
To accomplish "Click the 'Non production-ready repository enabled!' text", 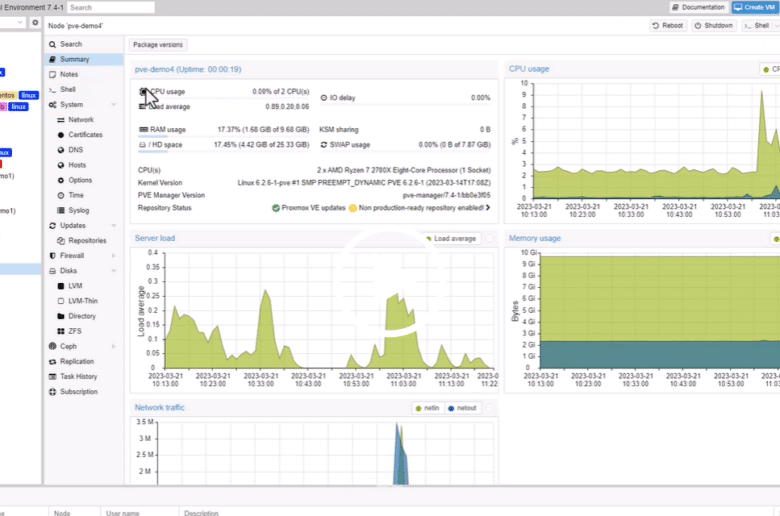I will (421, 208).
